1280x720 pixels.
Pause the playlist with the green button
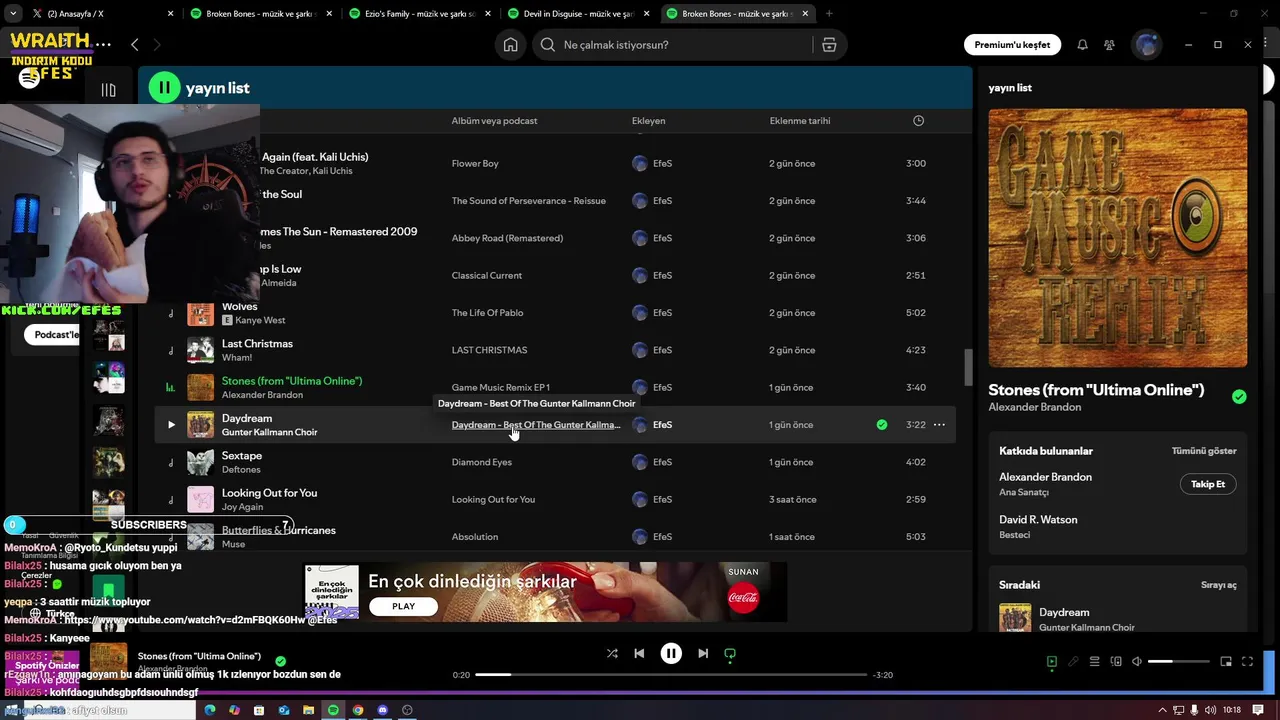click(164, 88)
